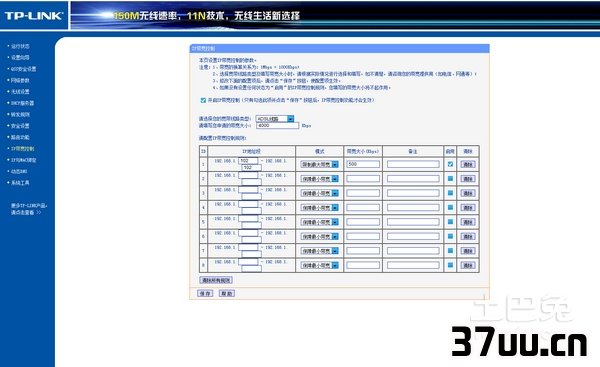
Task: Open the 运行状态 (Status) menu item
Action: tap(20, 46)
